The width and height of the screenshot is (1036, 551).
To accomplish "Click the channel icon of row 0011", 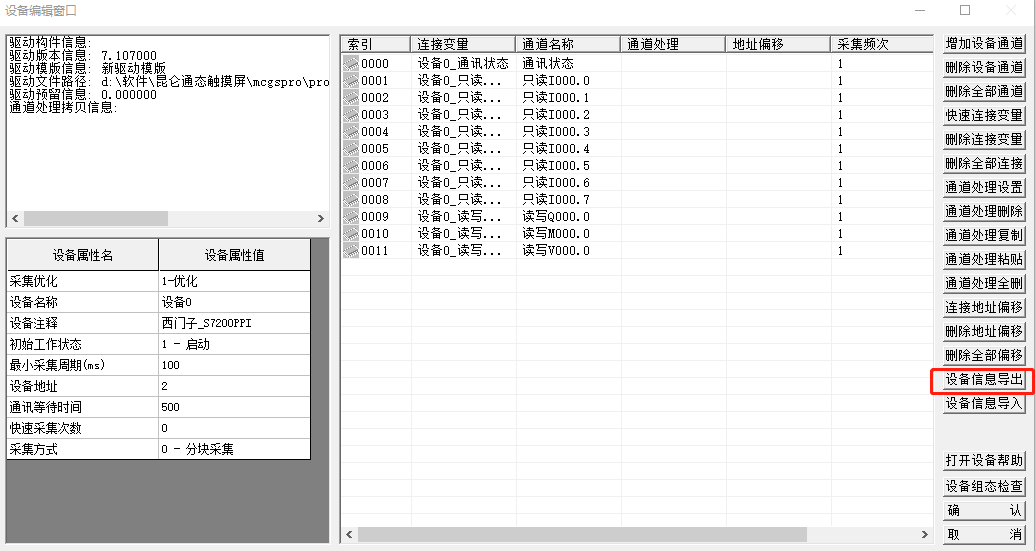I will (x=351, y=250).
